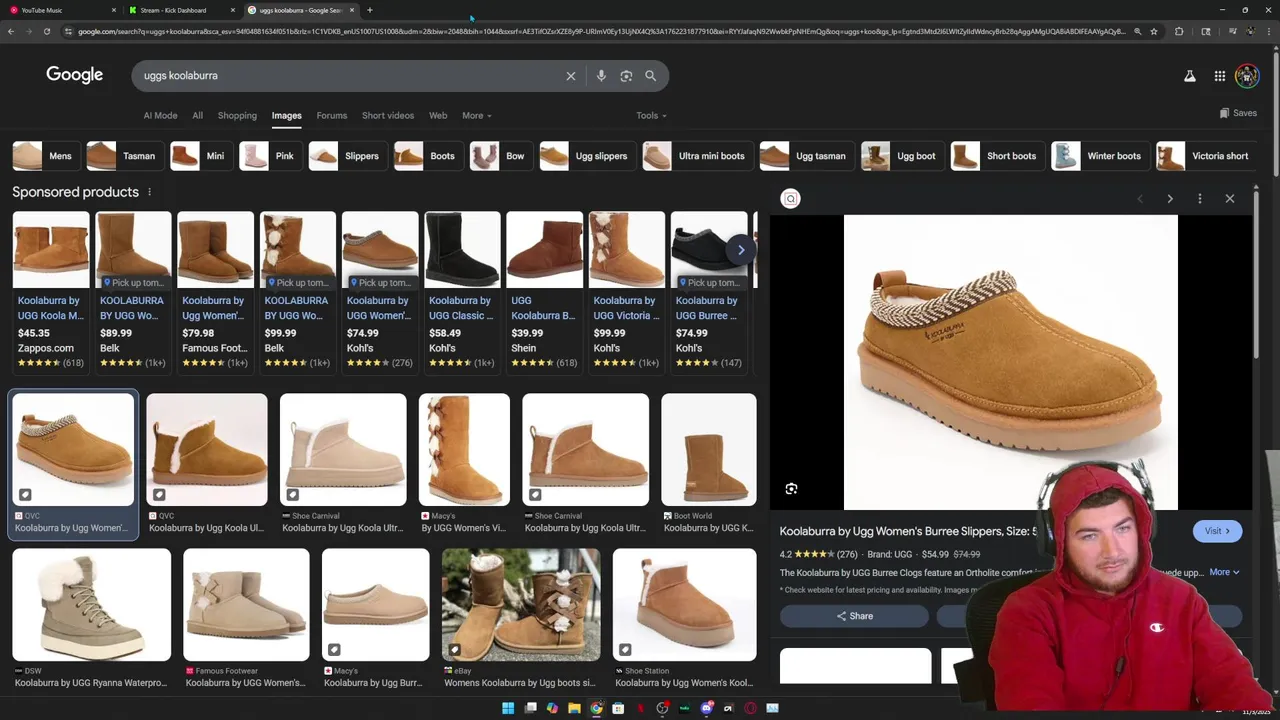
Task: Open OBS Studio from the taskbar
Action: 662,708
